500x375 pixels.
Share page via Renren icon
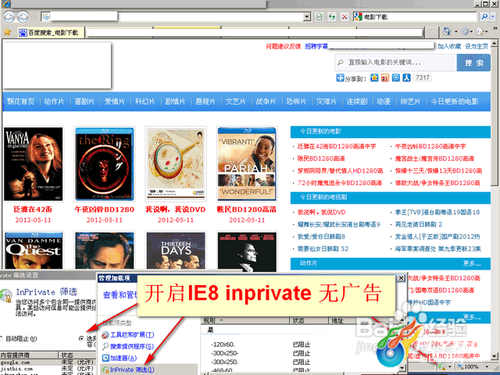point(406,78)
